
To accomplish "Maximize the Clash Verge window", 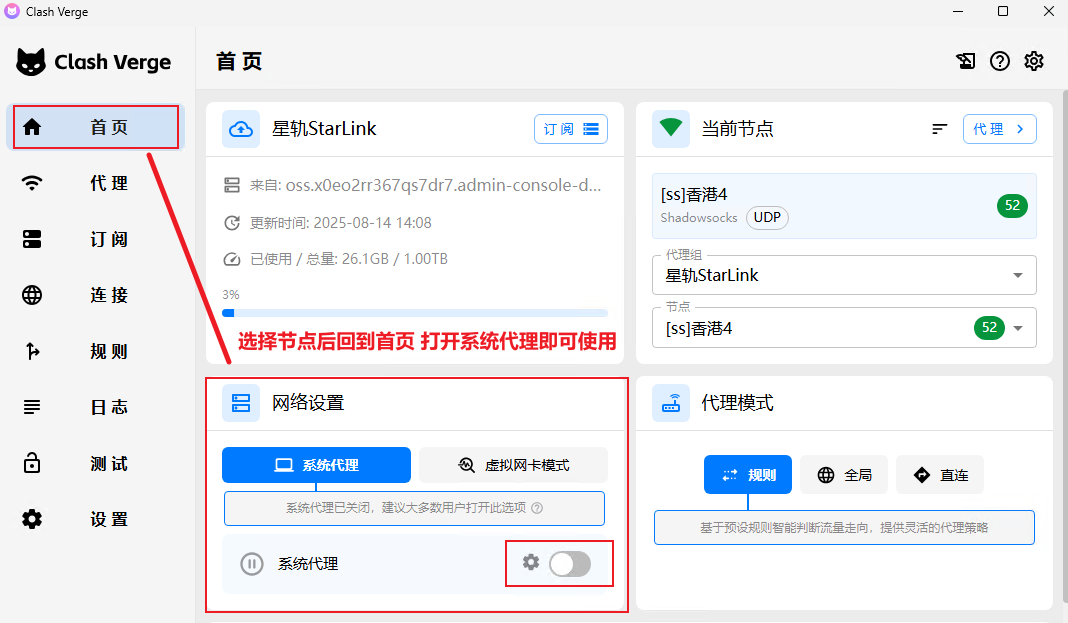I will point(1003,12).
